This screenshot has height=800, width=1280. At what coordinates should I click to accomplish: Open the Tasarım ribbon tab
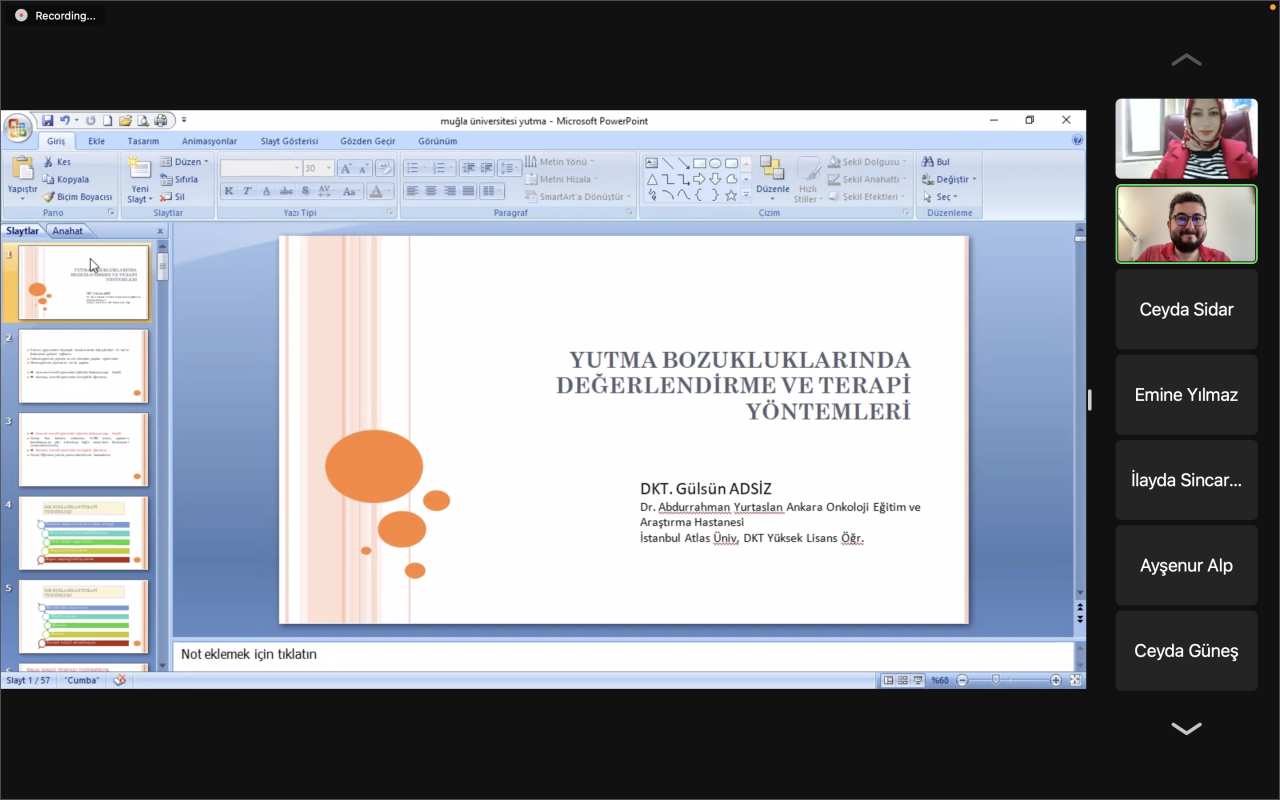(143, 141)
